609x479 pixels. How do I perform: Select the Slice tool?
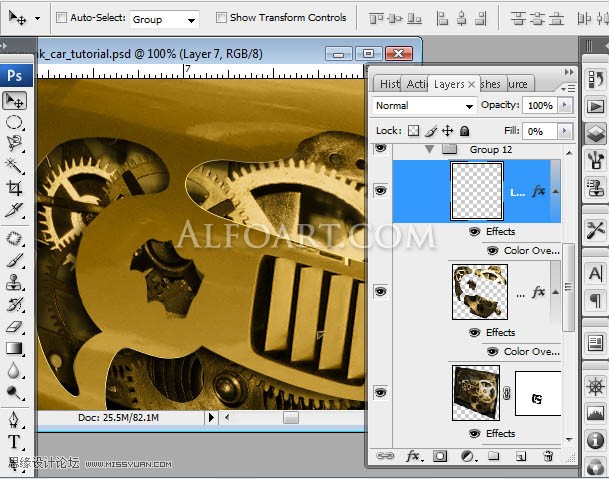pos(15,210)
